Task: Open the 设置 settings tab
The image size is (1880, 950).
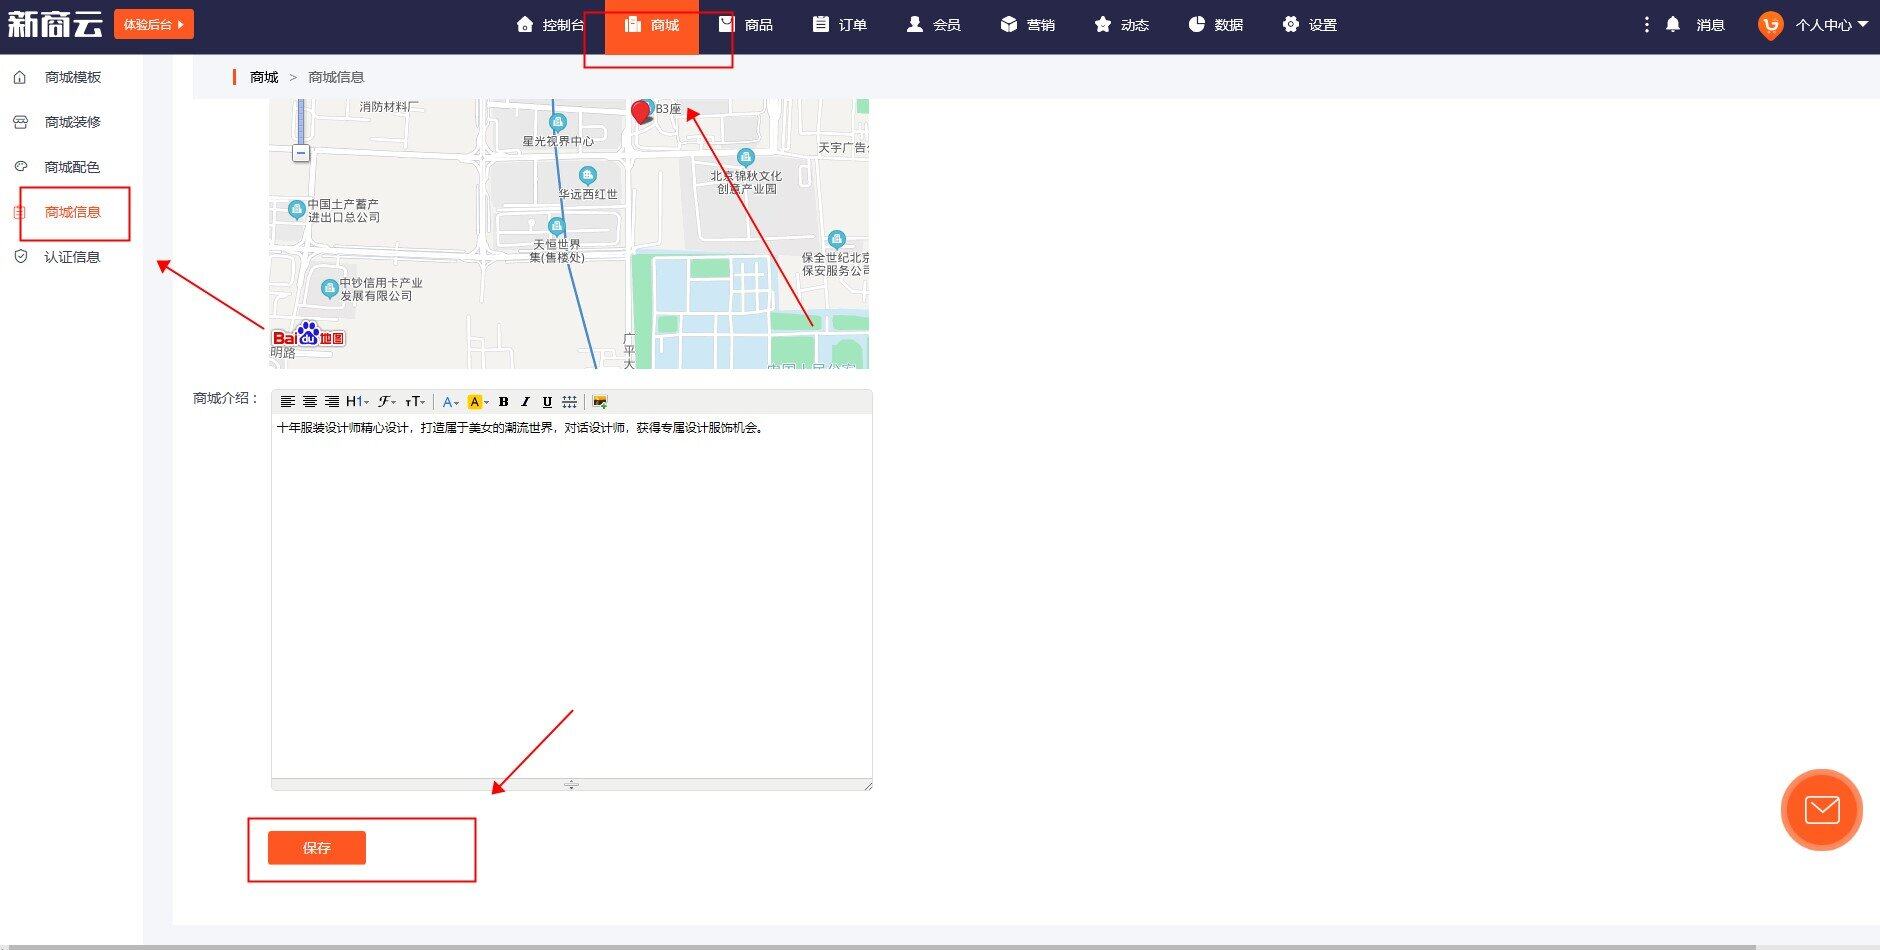Action: point(1310,25)
